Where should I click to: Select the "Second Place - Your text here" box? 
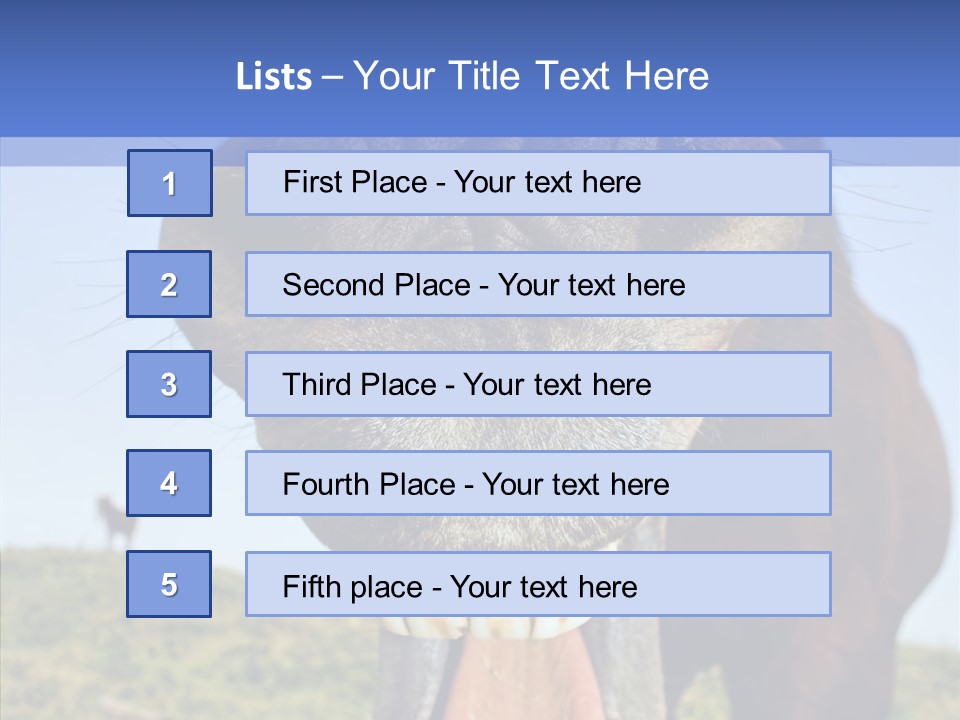click(538, 284)
